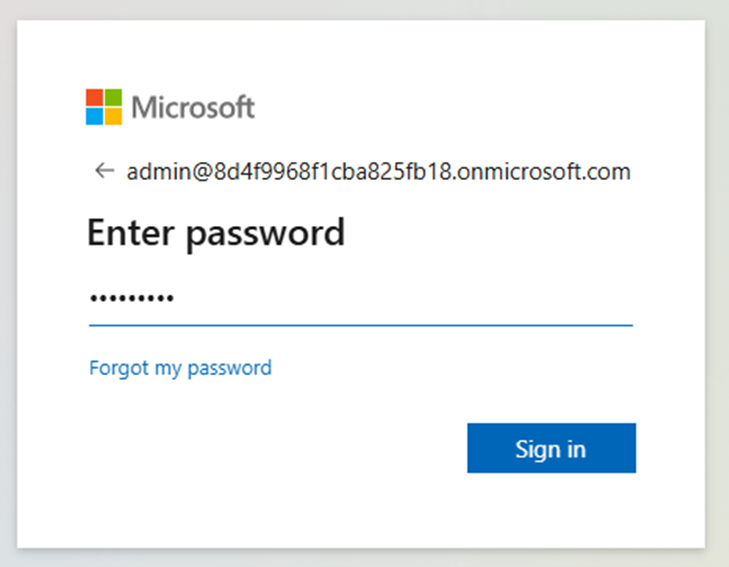Click the red square of the logo

[x=94, y=98]
